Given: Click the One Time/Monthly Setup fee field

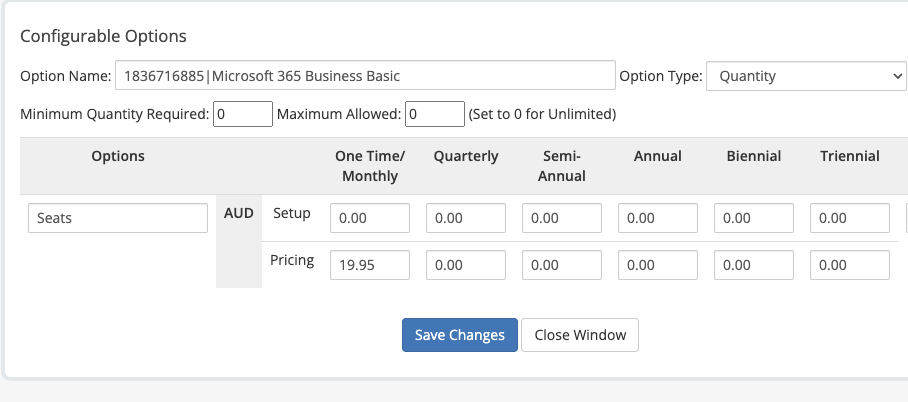Looking at the screenshot, I should (370, 218).
